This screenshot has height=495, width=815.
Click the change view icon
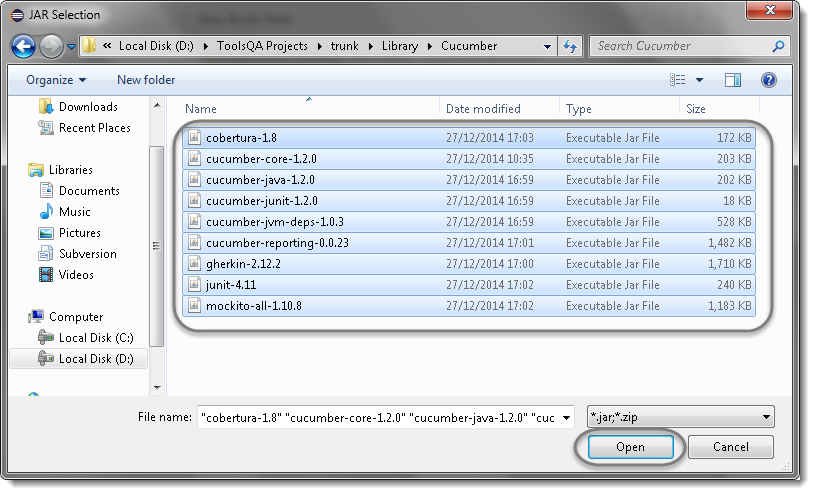click(x=679, y=80)
